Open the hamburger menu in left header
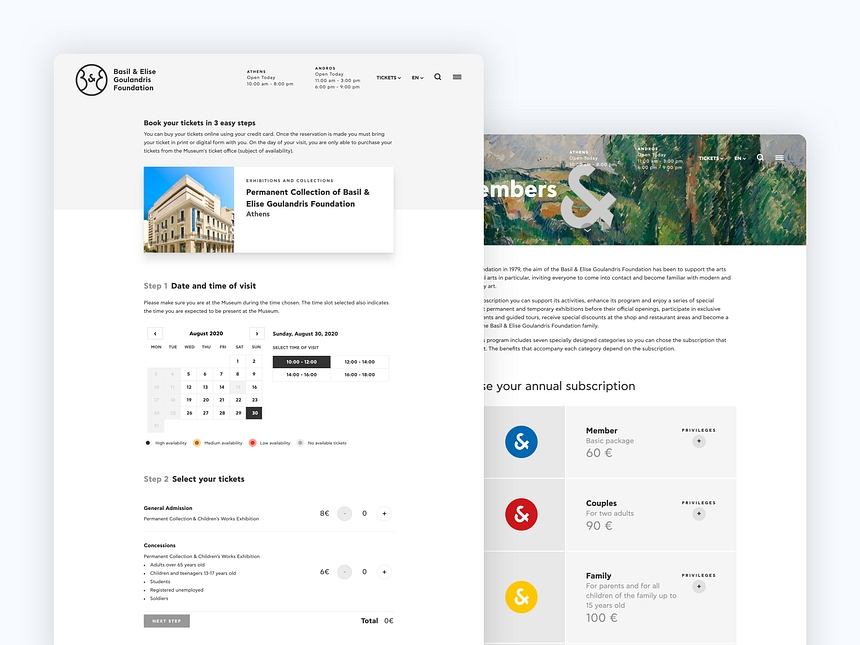Image resolution: width=860 pixels, height=645 pixels. pyautogui.click(x=457, y=77)
